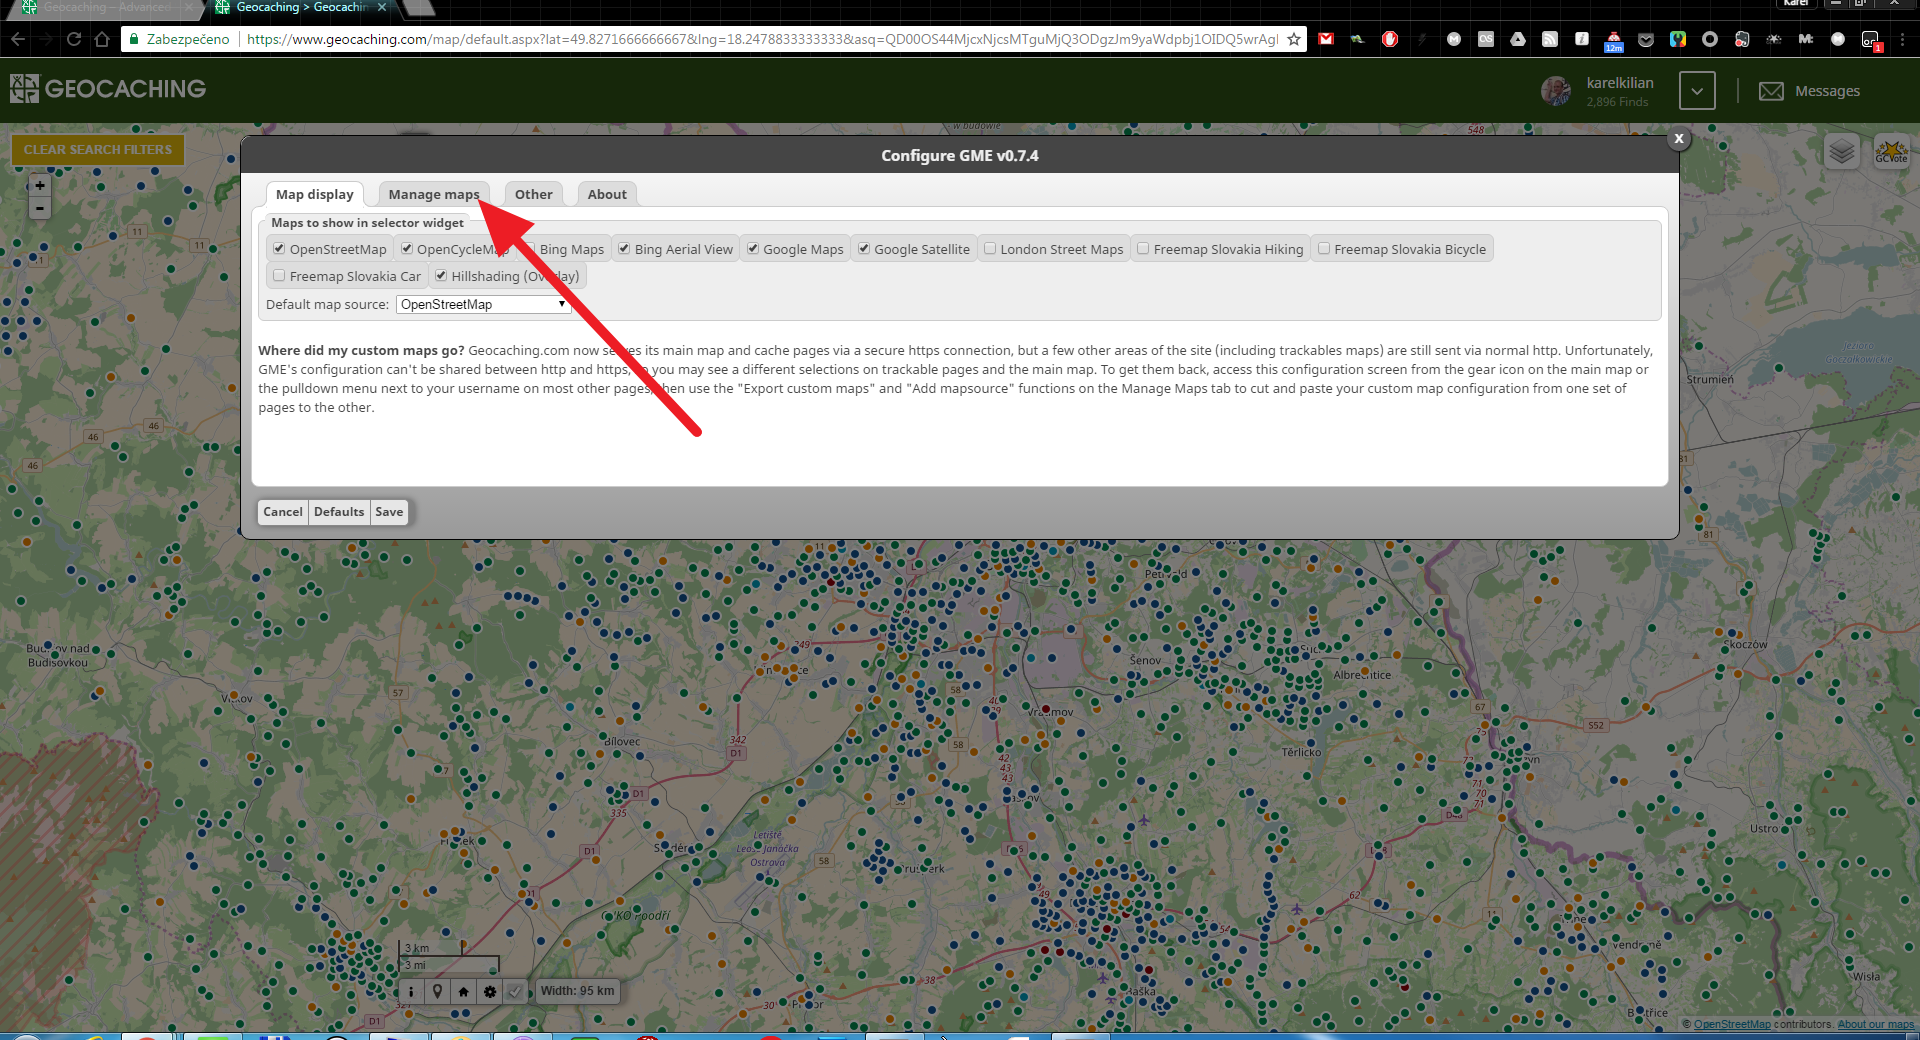Toggle the OpenCycleMap checkbox
This screenshot has height=1040, width=1920.
coord(407,249)
